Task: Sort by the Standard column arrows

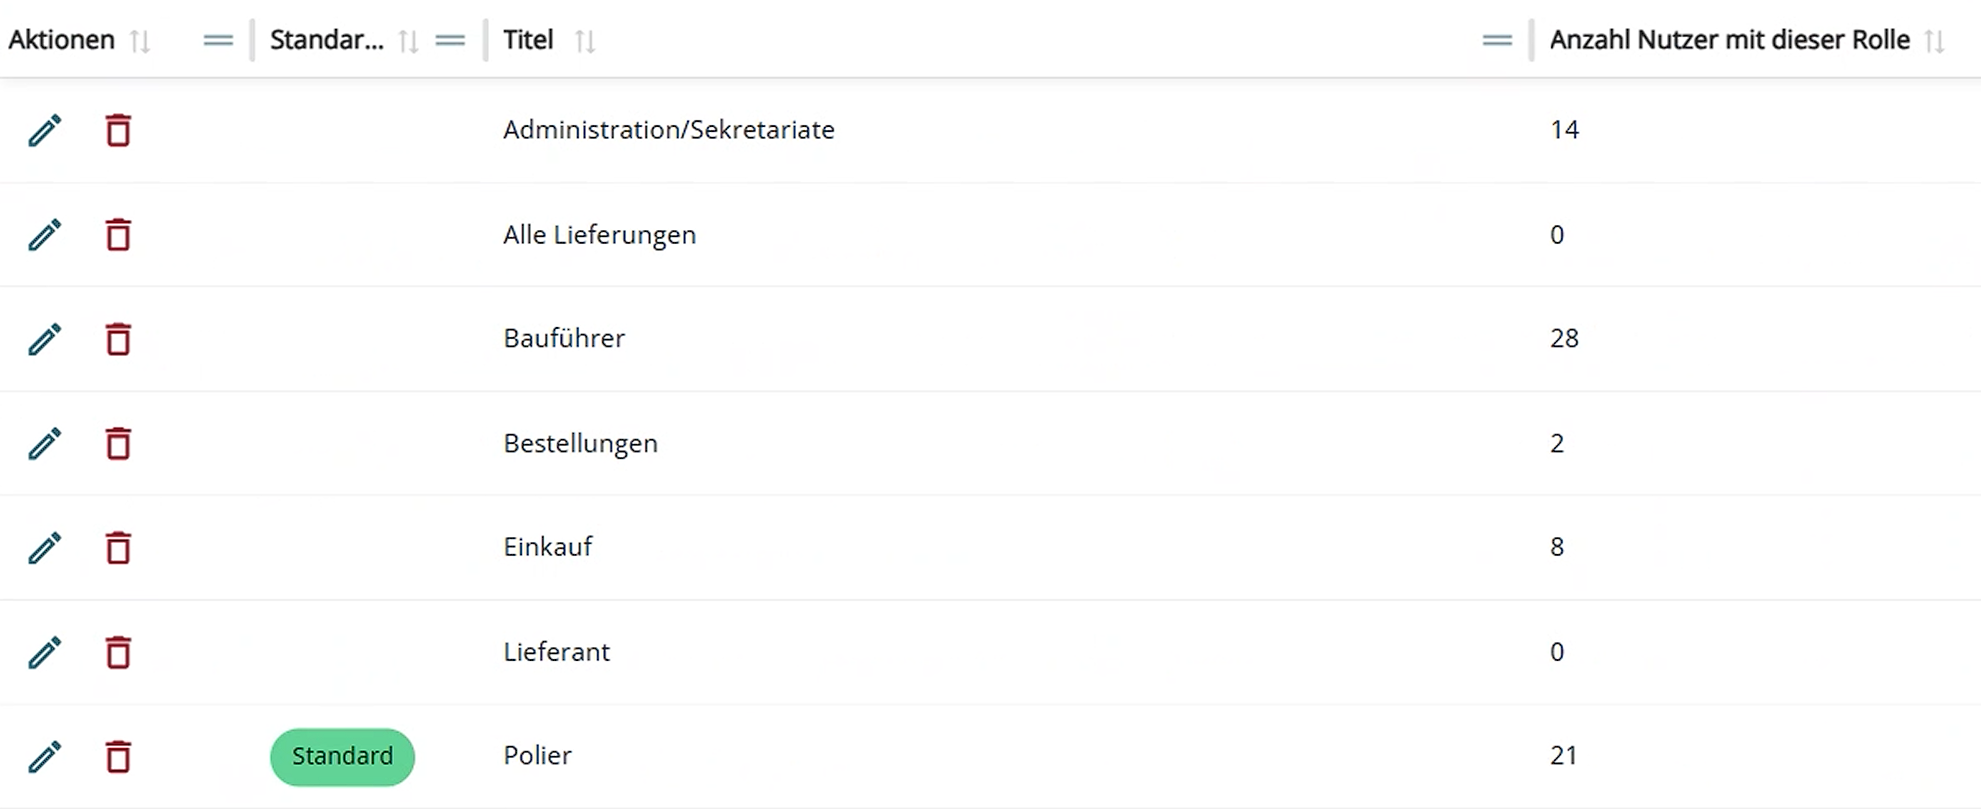Action: (x=408, y=41)
